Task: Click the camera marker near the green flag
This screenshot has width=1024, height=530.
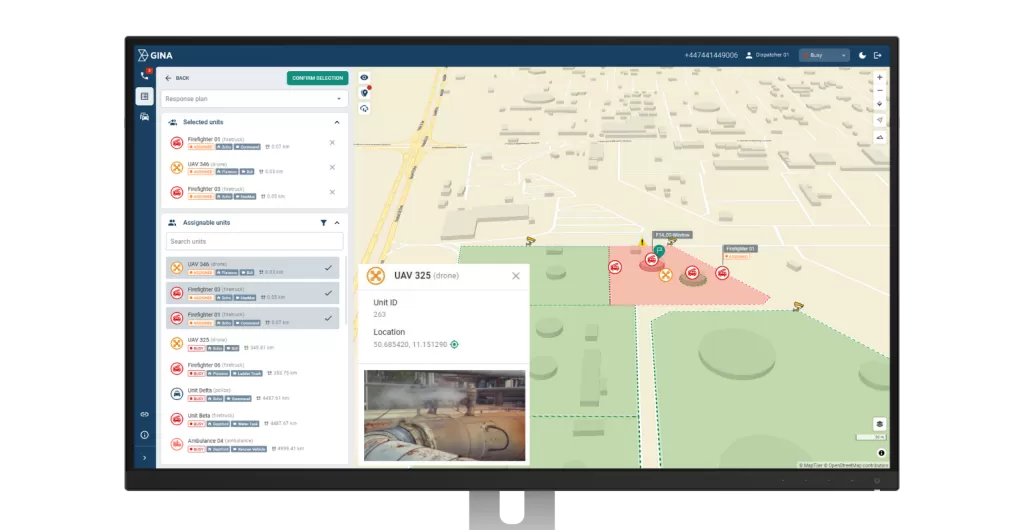Action: click(671, 242)
